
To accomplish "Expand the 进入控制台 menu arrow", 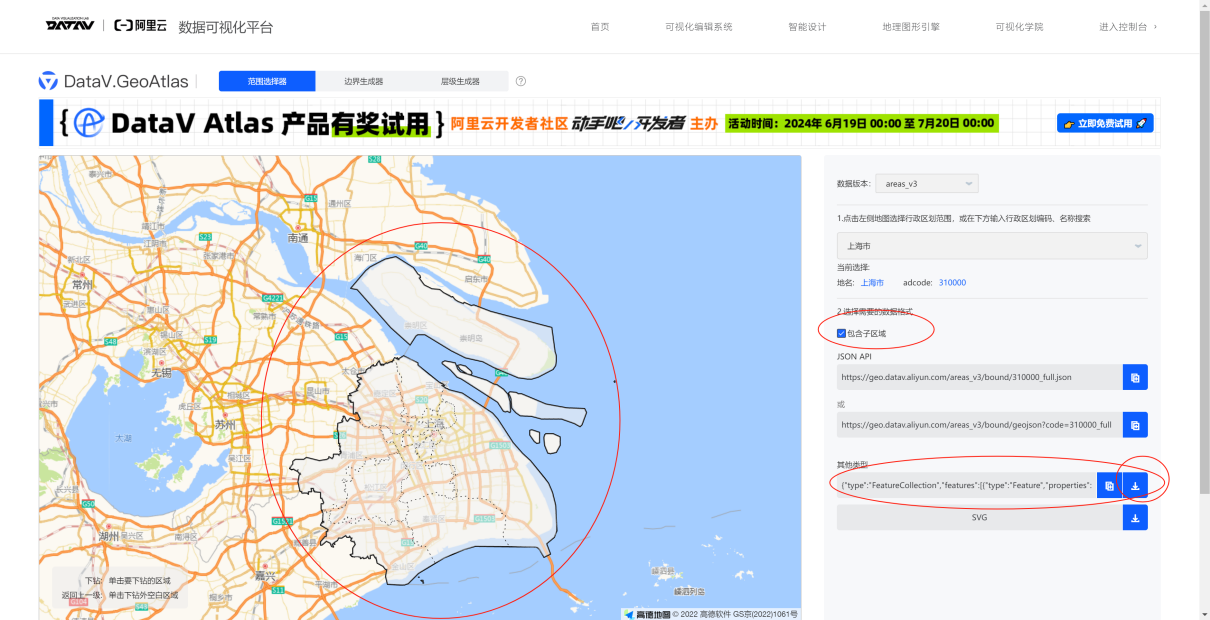I will [x=1156, y=27].
